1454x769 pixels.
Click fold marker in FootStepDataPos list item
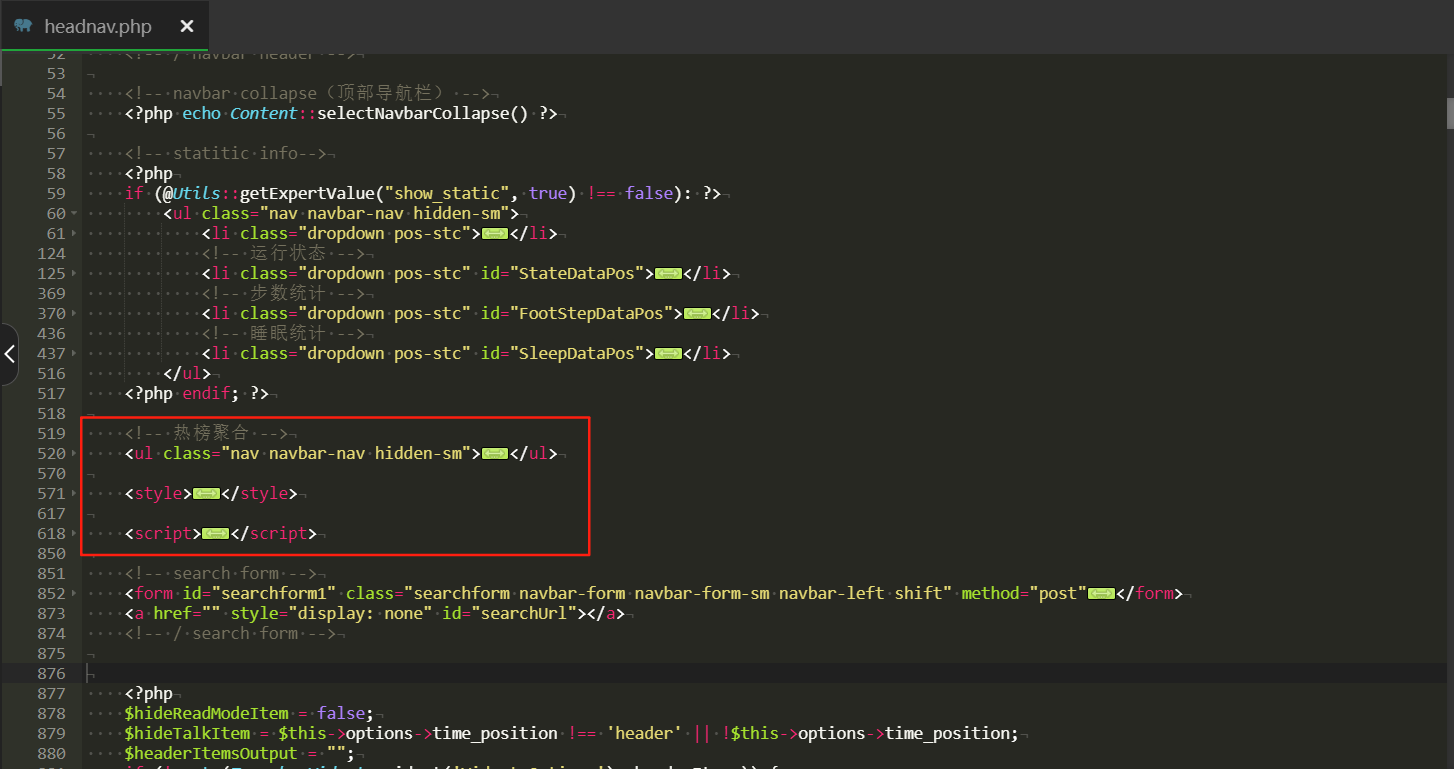point(697,314)
